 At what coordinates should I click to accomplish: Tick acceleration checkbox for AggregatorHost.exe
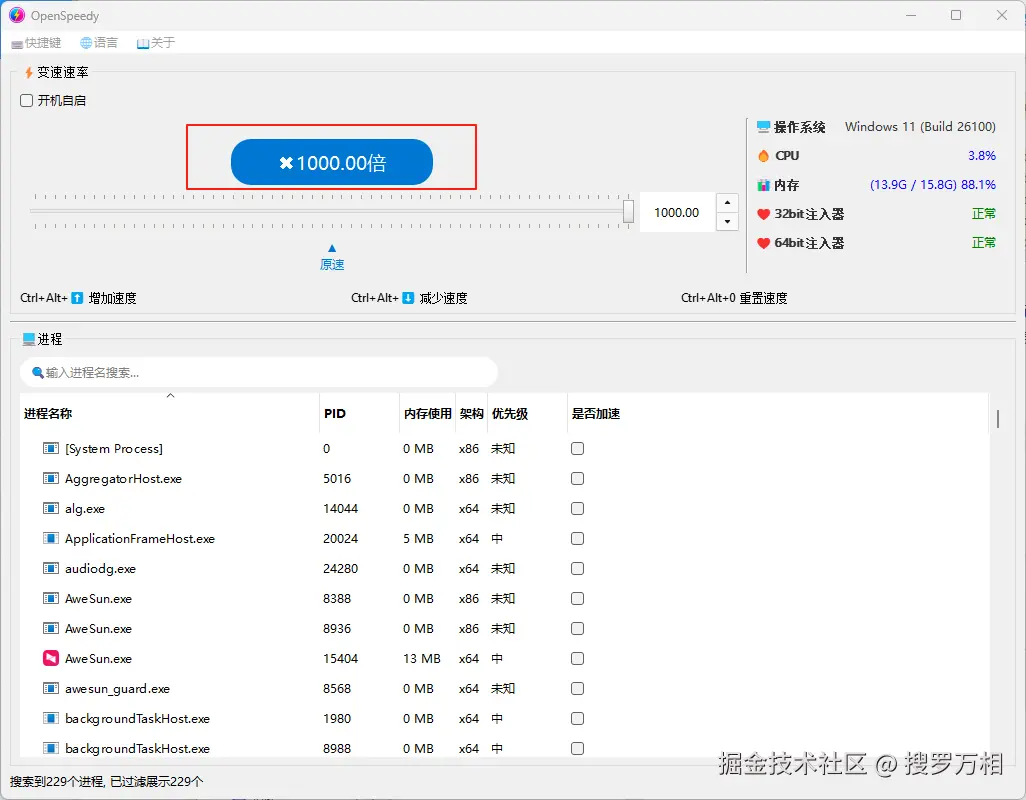pyautogui.click(x=577, y=479)
